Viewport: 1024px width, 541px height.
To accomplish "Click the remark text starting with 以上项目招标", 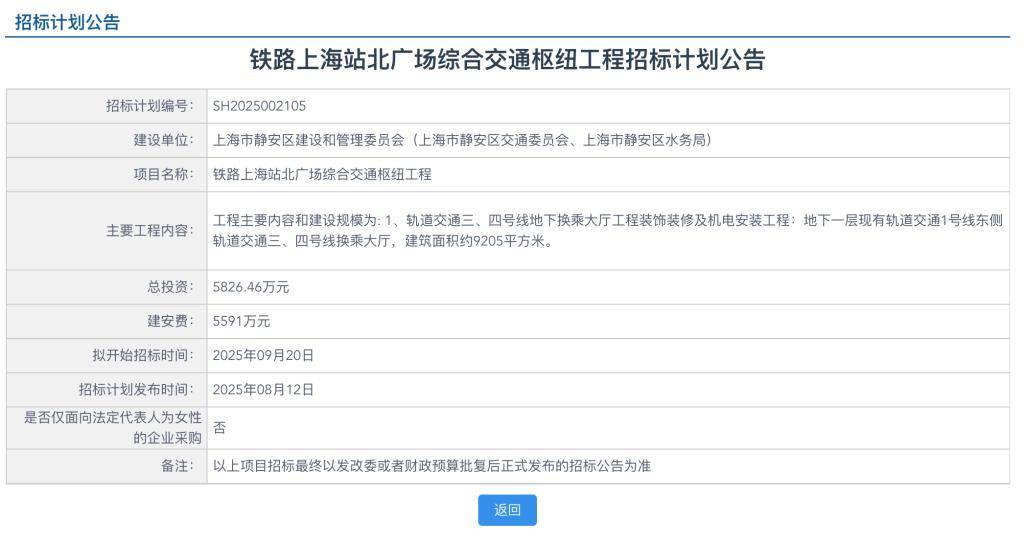I will tap(431, 466).
